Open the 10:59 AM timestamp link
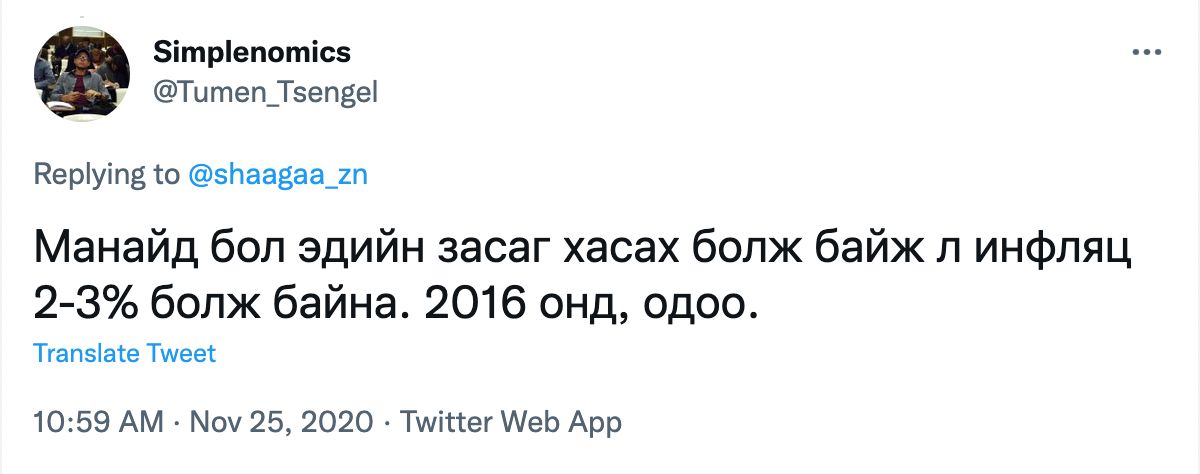Image resolution: width=1200 pixels, height=474 pixels. tap(98, 422)
